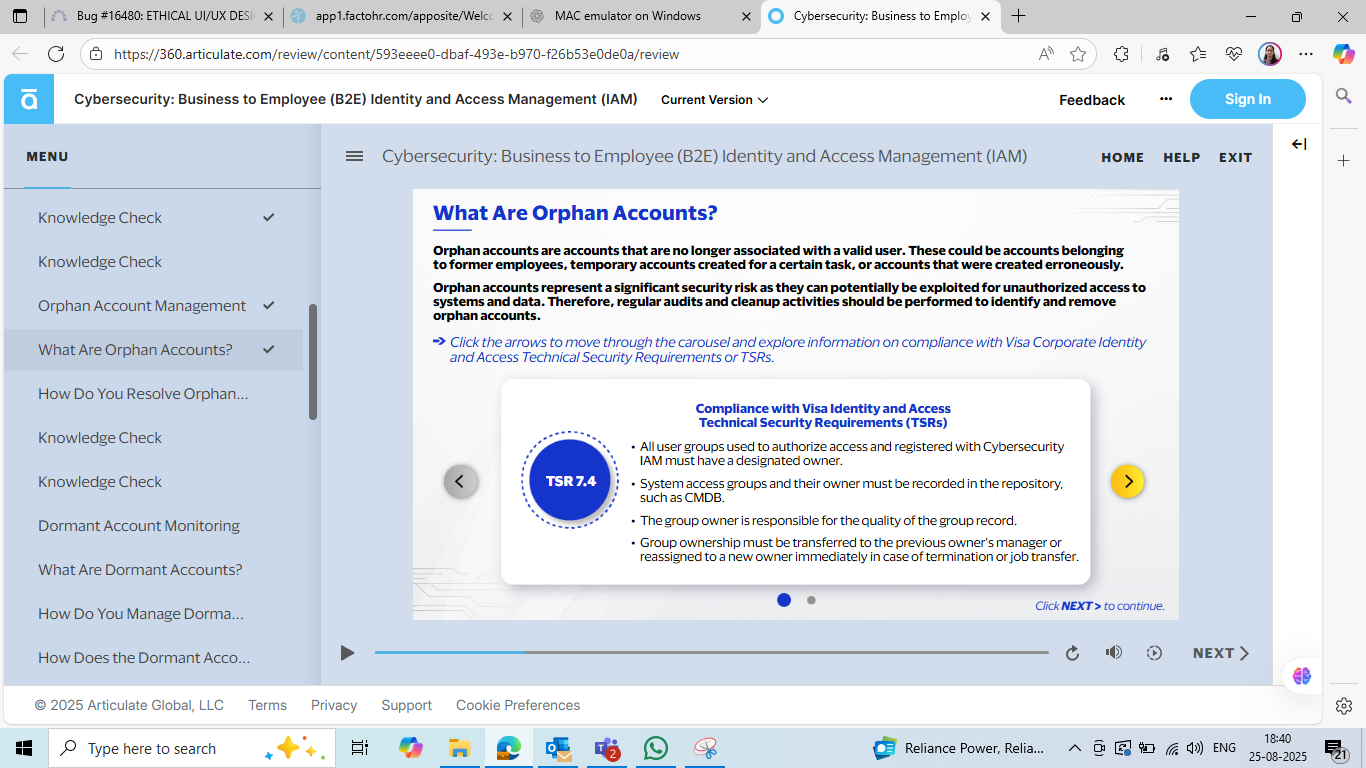Open the hamburger menu icon in the course player
The height and width of the screenshot is (768, 1366).
[354, 156]
